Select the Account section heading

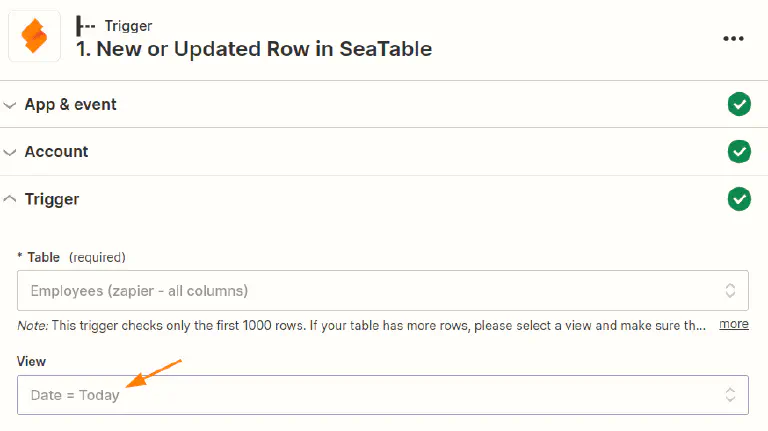[56, 152]
